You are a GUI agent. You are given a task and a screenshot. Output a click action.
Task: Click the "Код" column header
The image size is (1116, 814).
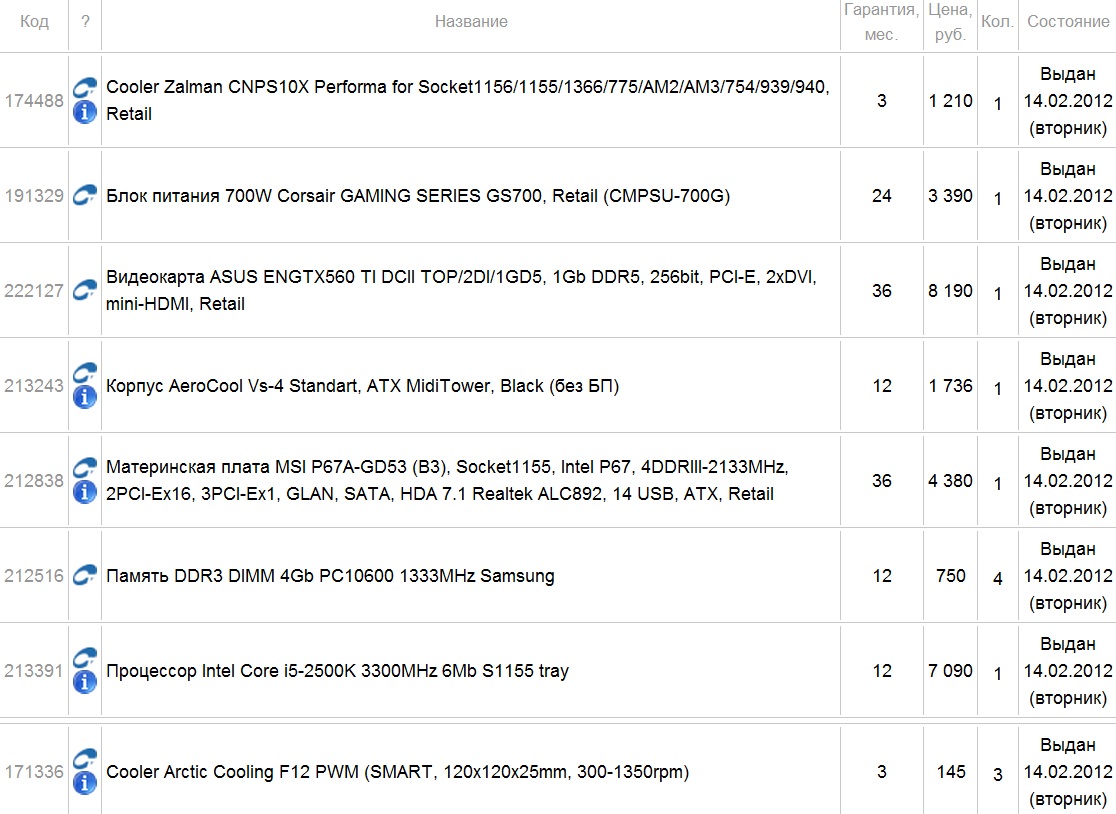(x=34, y=22)
